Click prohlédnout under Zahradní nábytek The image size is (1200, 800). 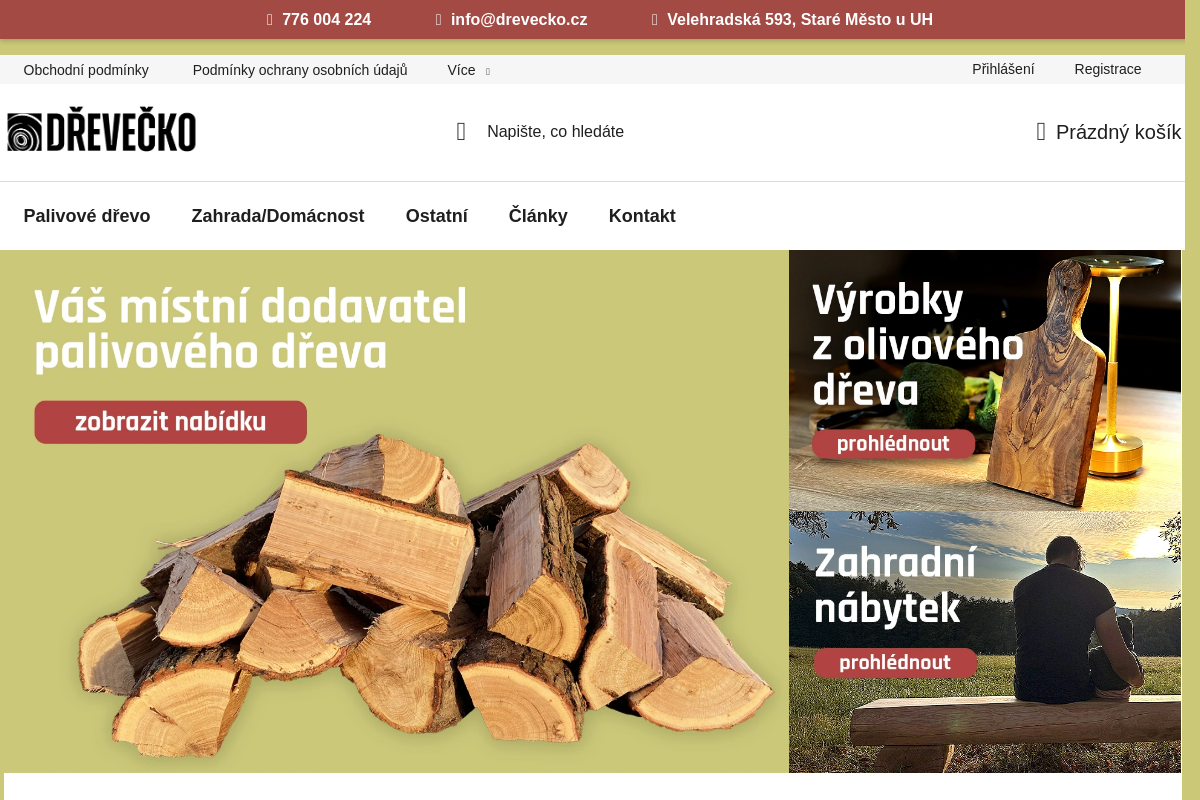point(894,662)
